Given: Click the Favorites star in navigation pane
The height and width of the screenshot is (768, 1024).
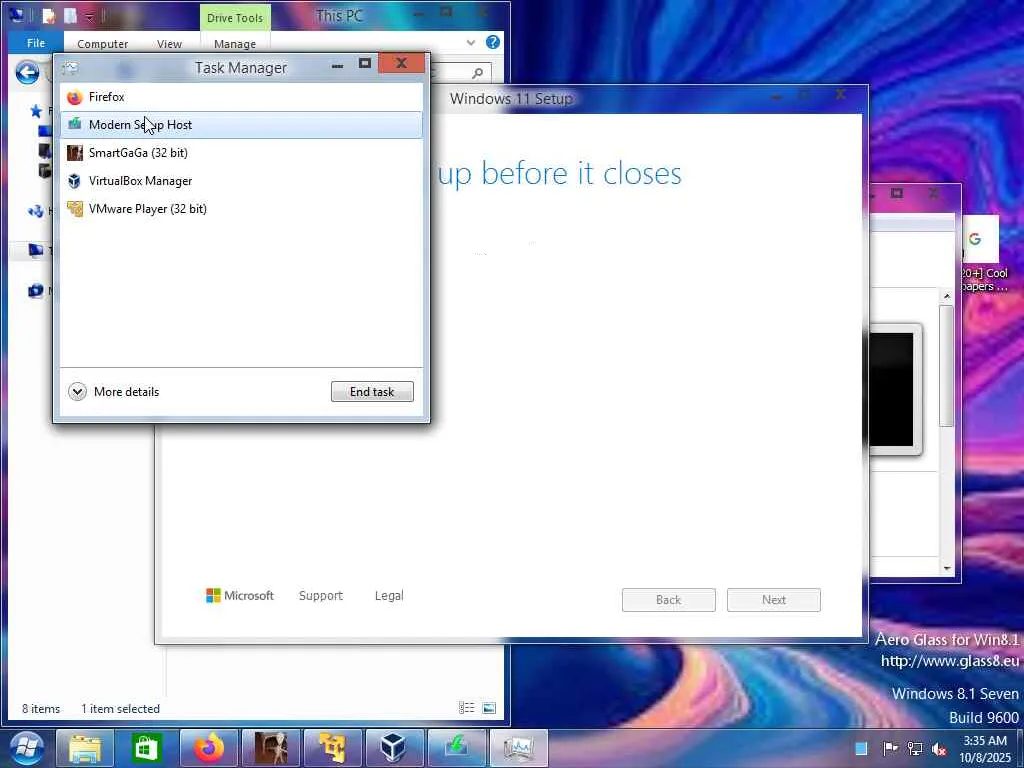Looking at the screenshot, I should click(x=36, y=111).
